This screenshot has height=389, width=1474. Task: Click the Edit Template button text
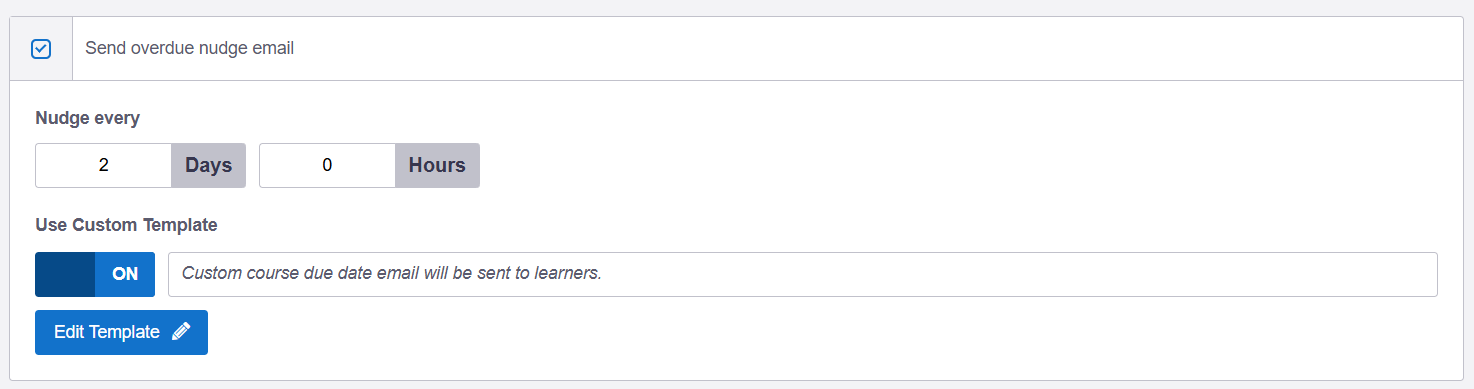(107, 332)
